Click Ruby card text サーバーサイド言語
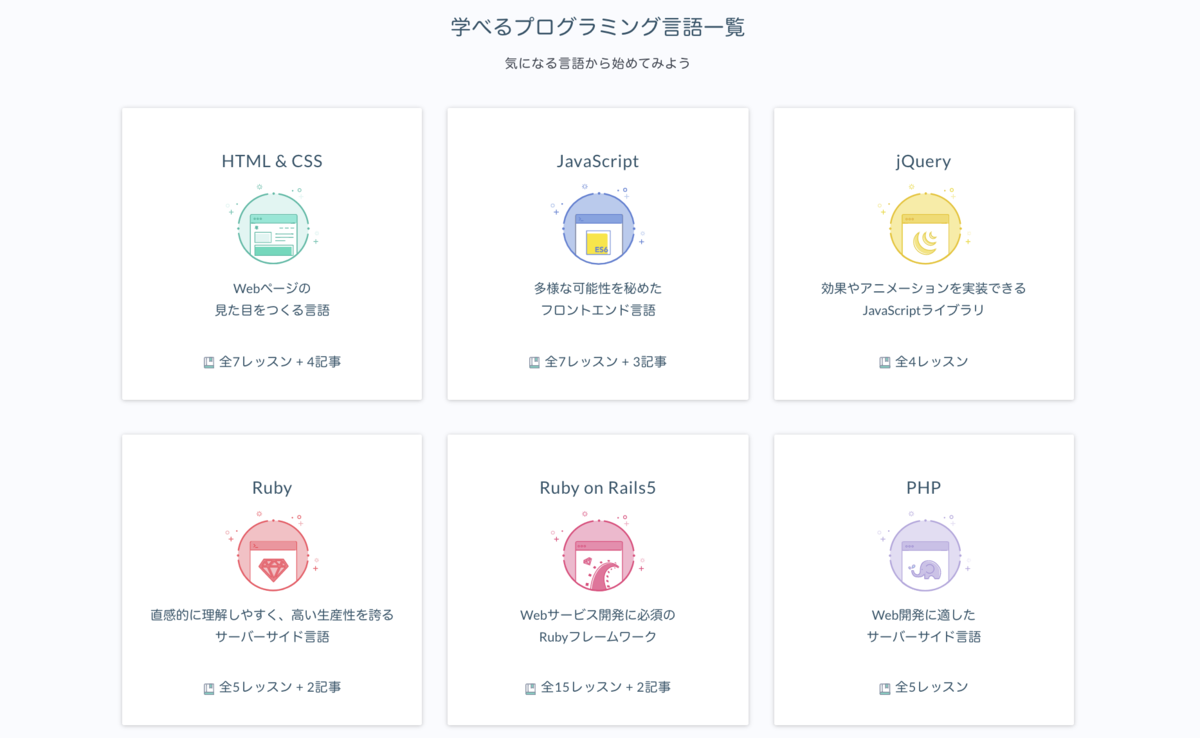1200x738 pixels. 272,637
